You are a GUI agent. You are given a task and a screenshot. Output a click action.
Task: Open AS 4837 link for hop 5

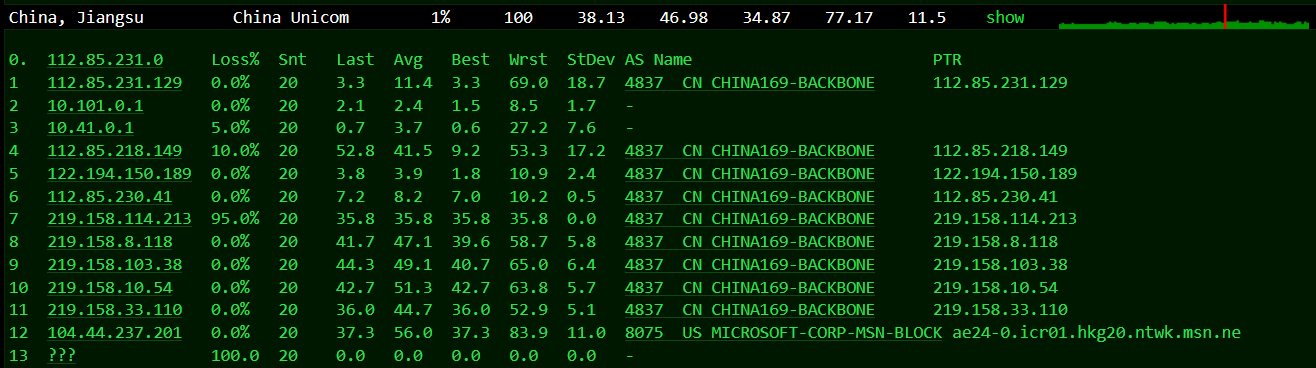point(750,173)
